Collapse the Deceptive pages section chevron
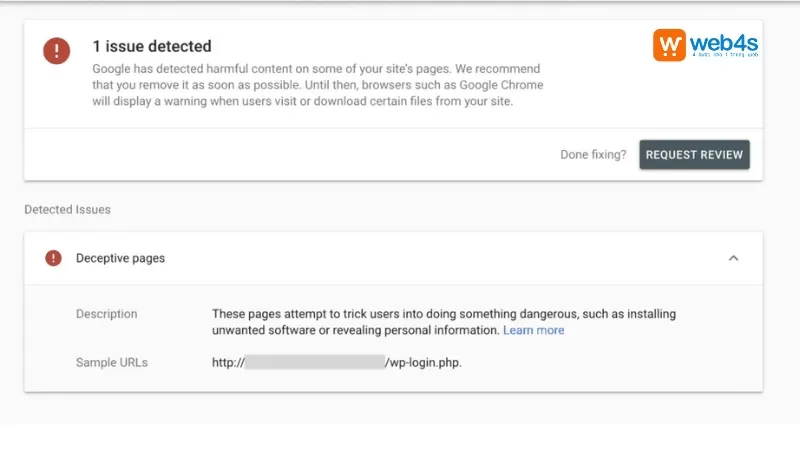 point(733,258)
